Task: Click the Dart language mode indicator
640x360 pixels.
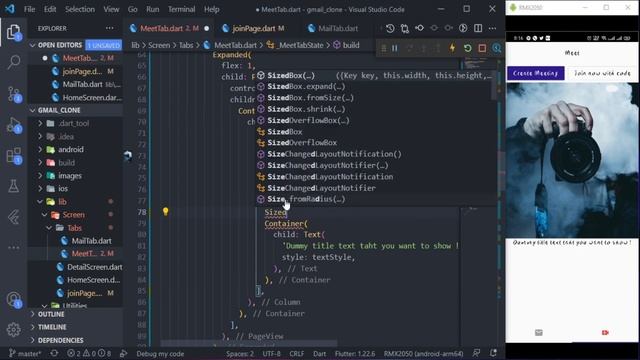Action: click(319, 353)
